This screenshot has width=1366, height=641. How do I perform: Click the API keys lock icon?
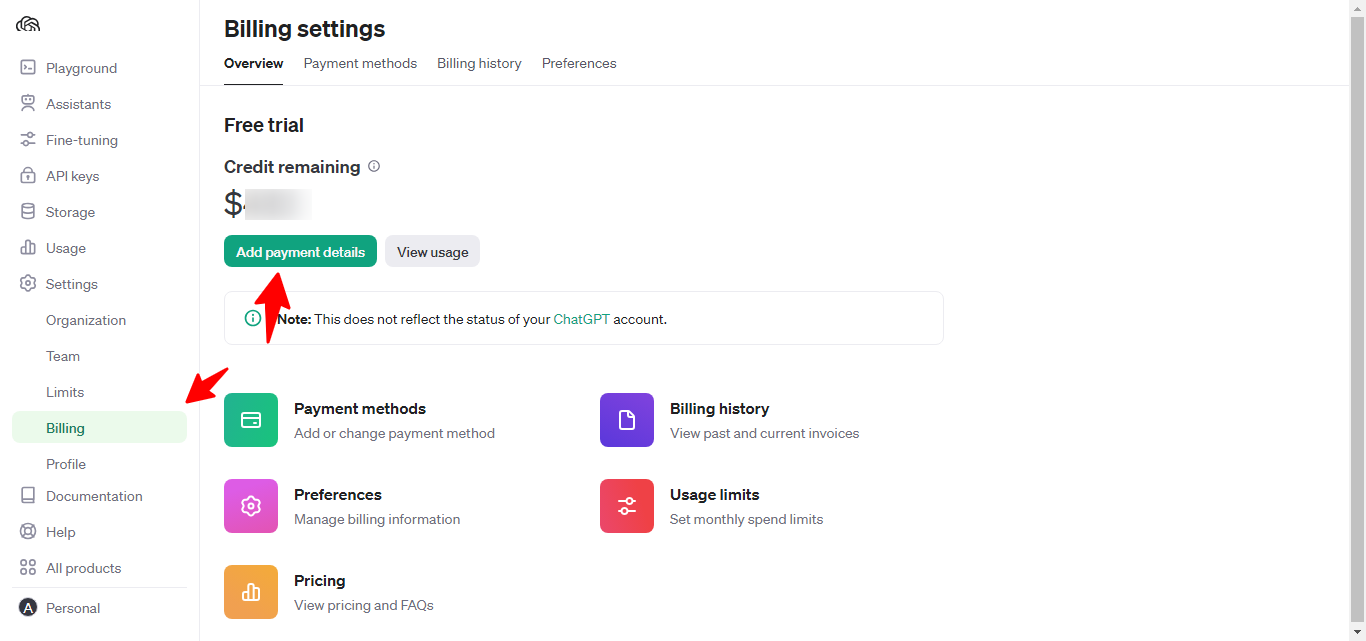[x=28, y=176]
